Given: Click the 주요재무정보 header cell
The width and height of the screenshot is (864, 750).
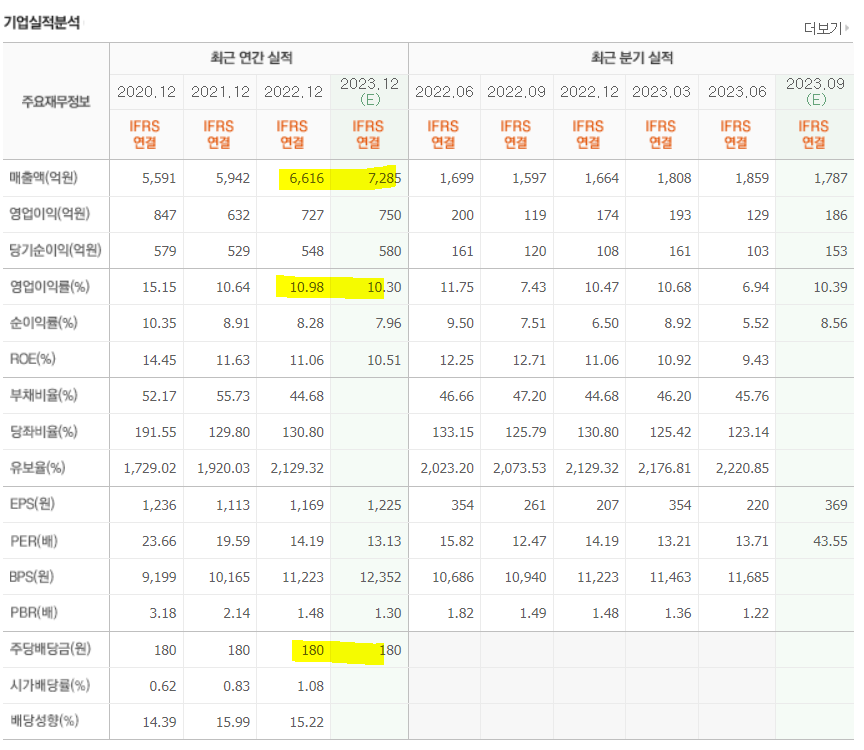Looking at the screenshot, I should point(56,101).
